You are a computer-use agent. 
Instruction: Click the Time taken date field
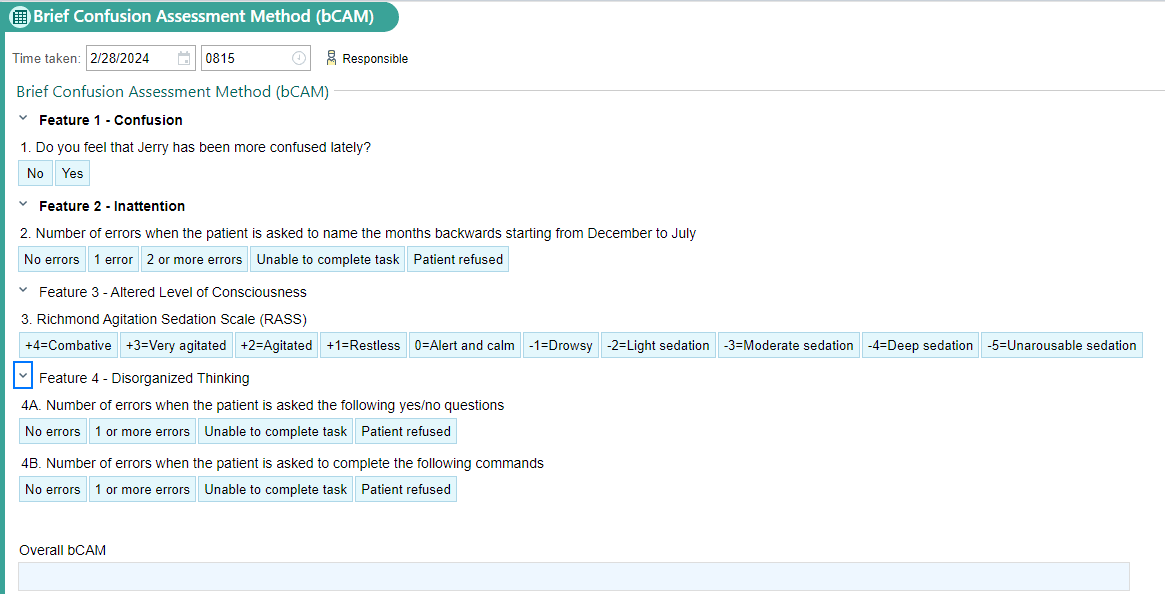point(140,58)
